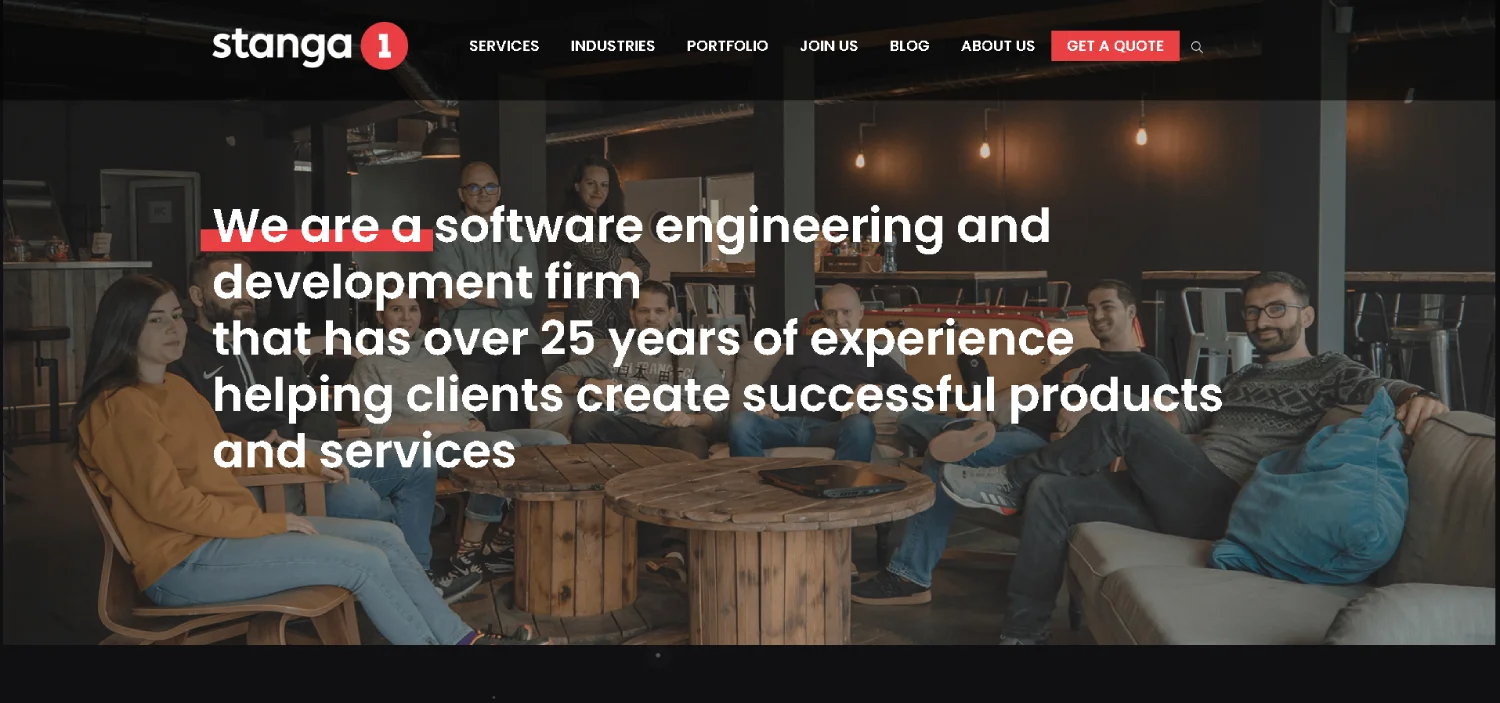Go to the Portfolio page
The image size is (1500, 703).
coord(727,46)
